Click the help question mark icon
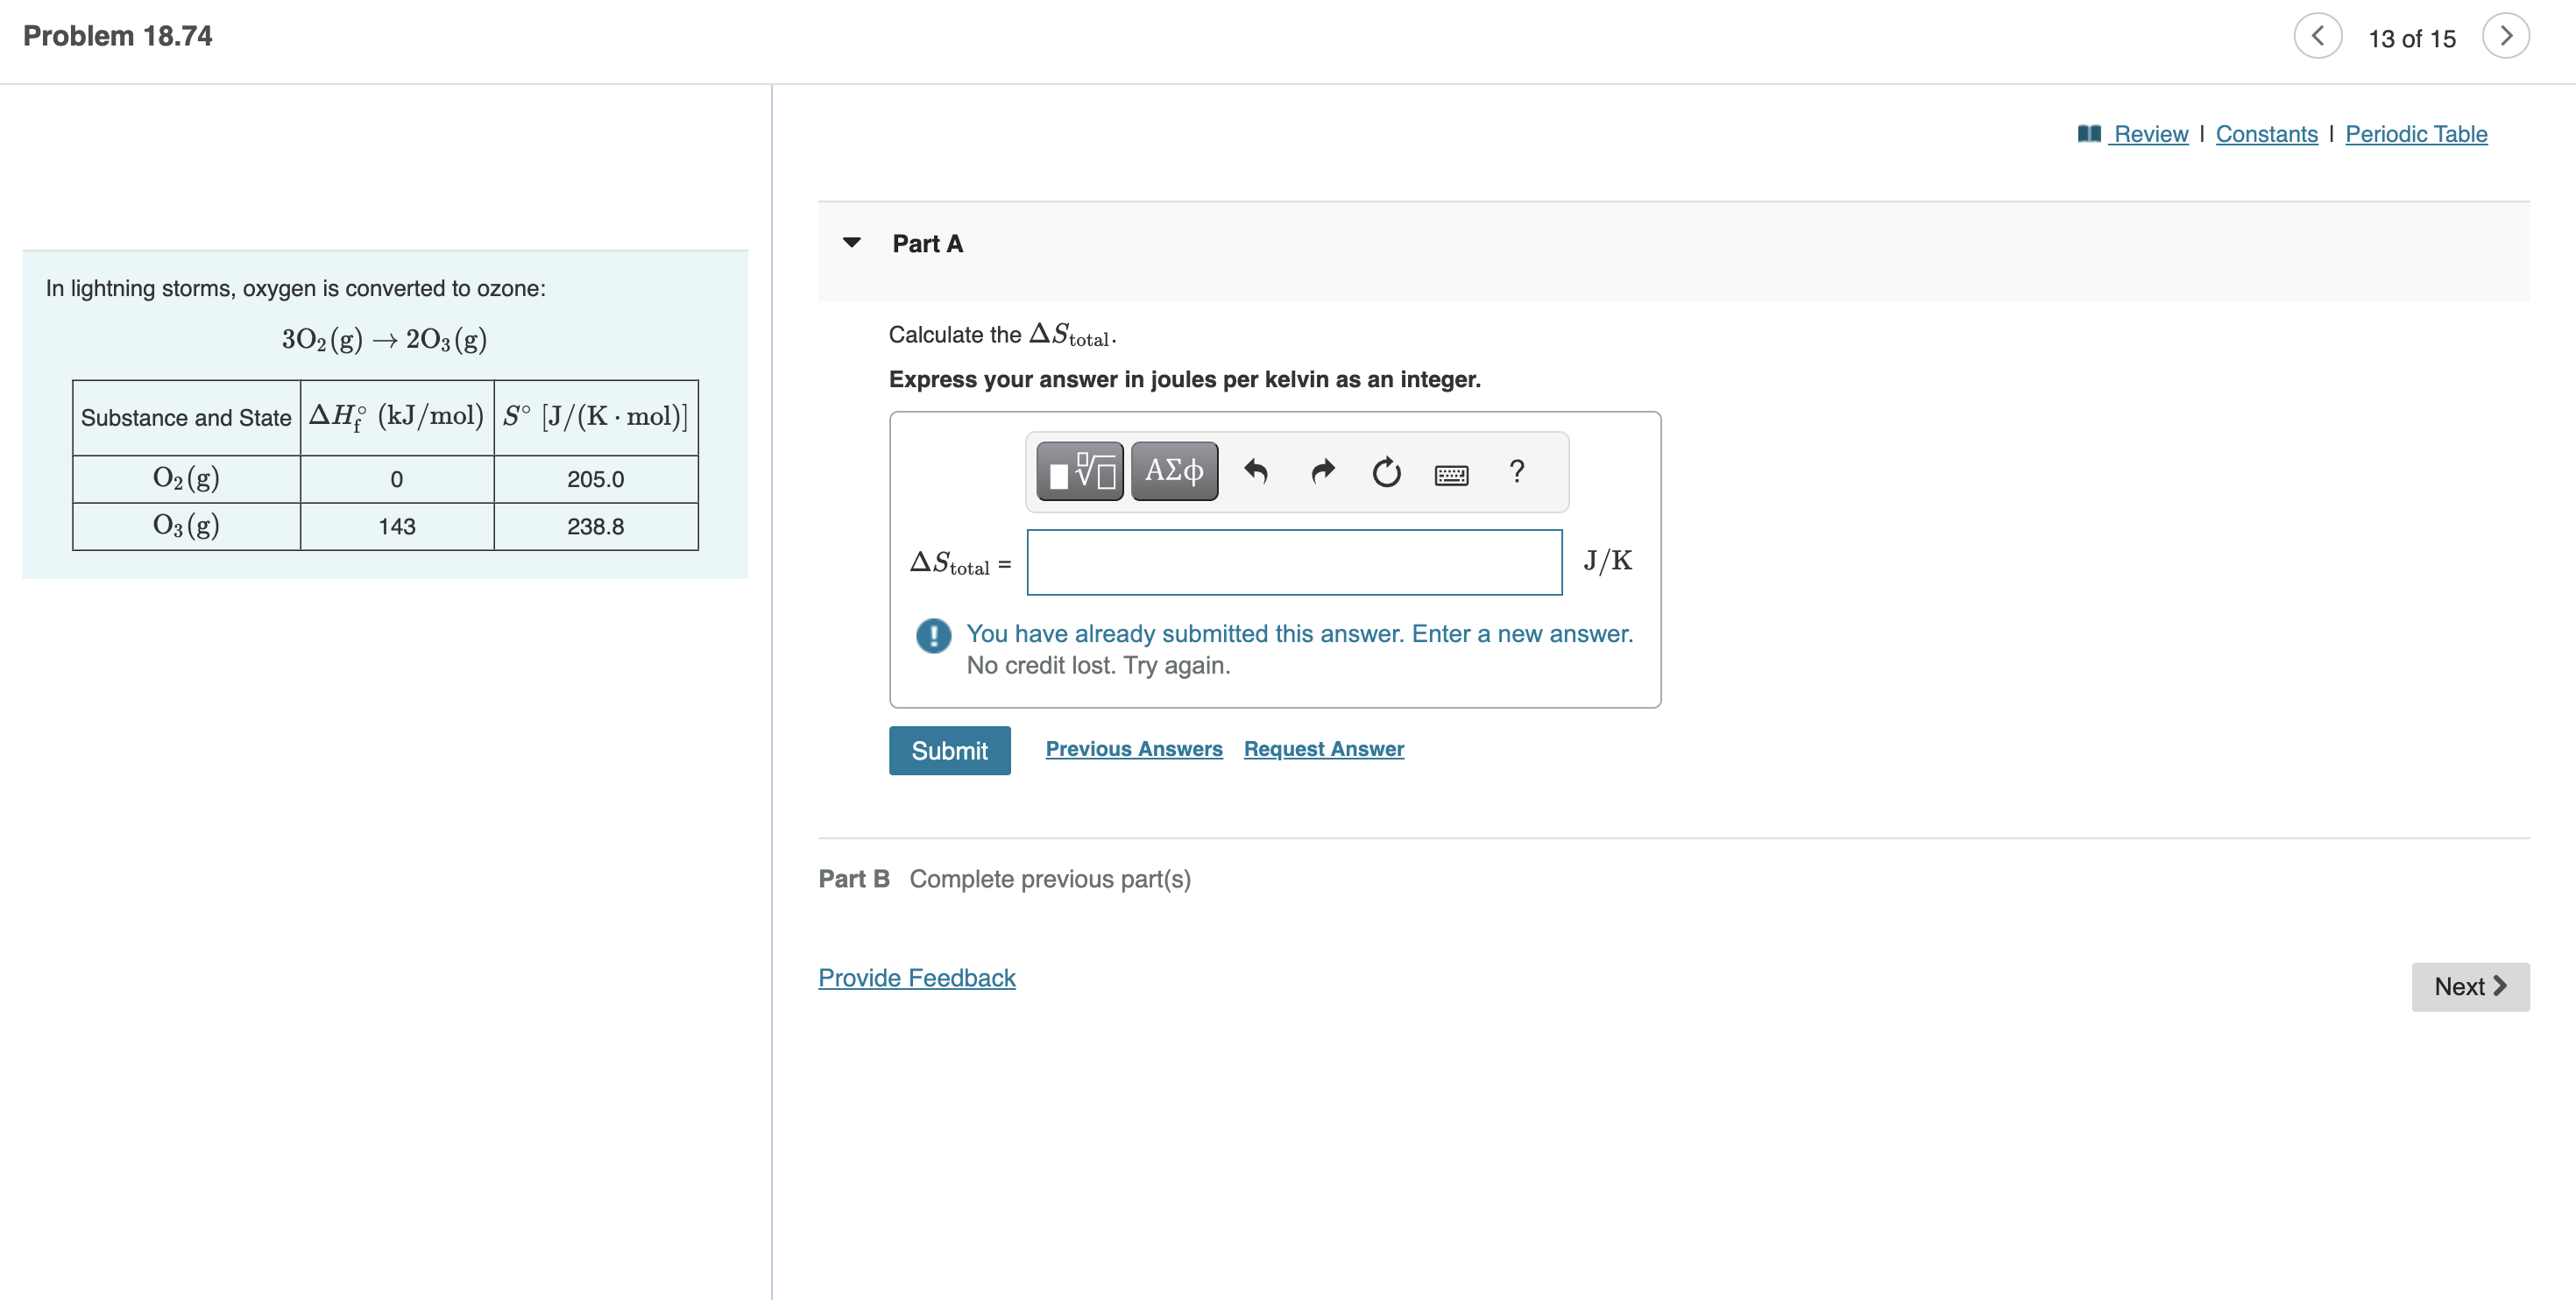This screenshot has width=2576, height=1300. (1517, 471)
